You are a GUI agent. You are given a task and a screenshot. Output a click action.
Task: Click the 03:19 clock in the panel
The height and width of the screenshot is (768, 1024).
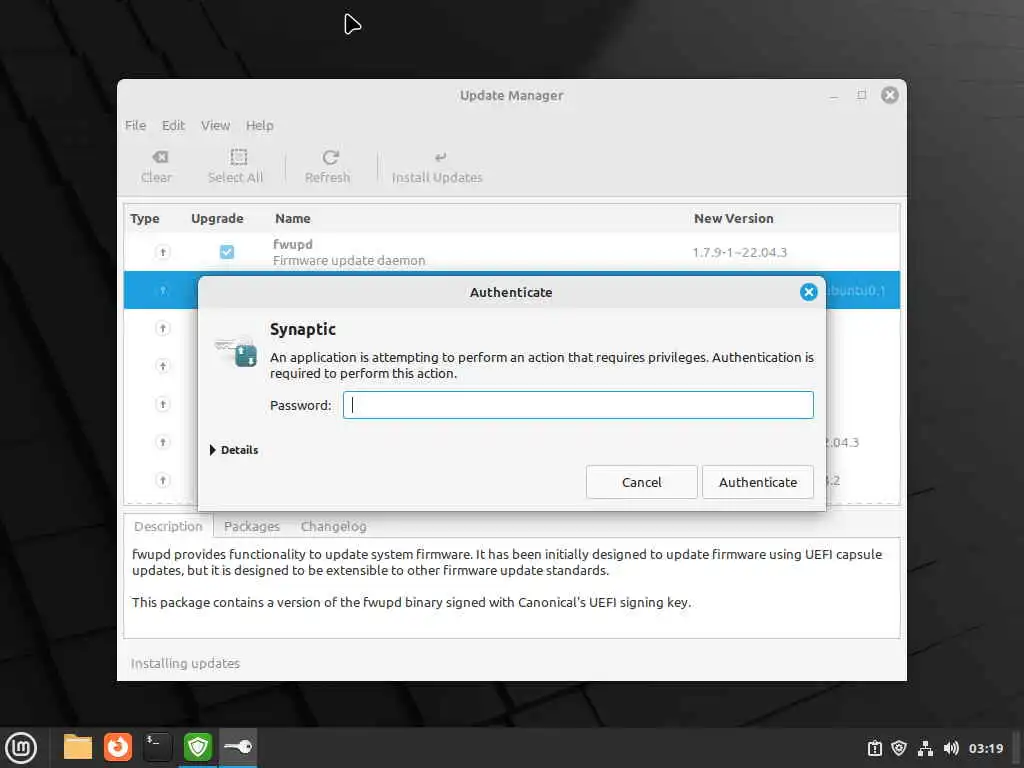point(985,748)
